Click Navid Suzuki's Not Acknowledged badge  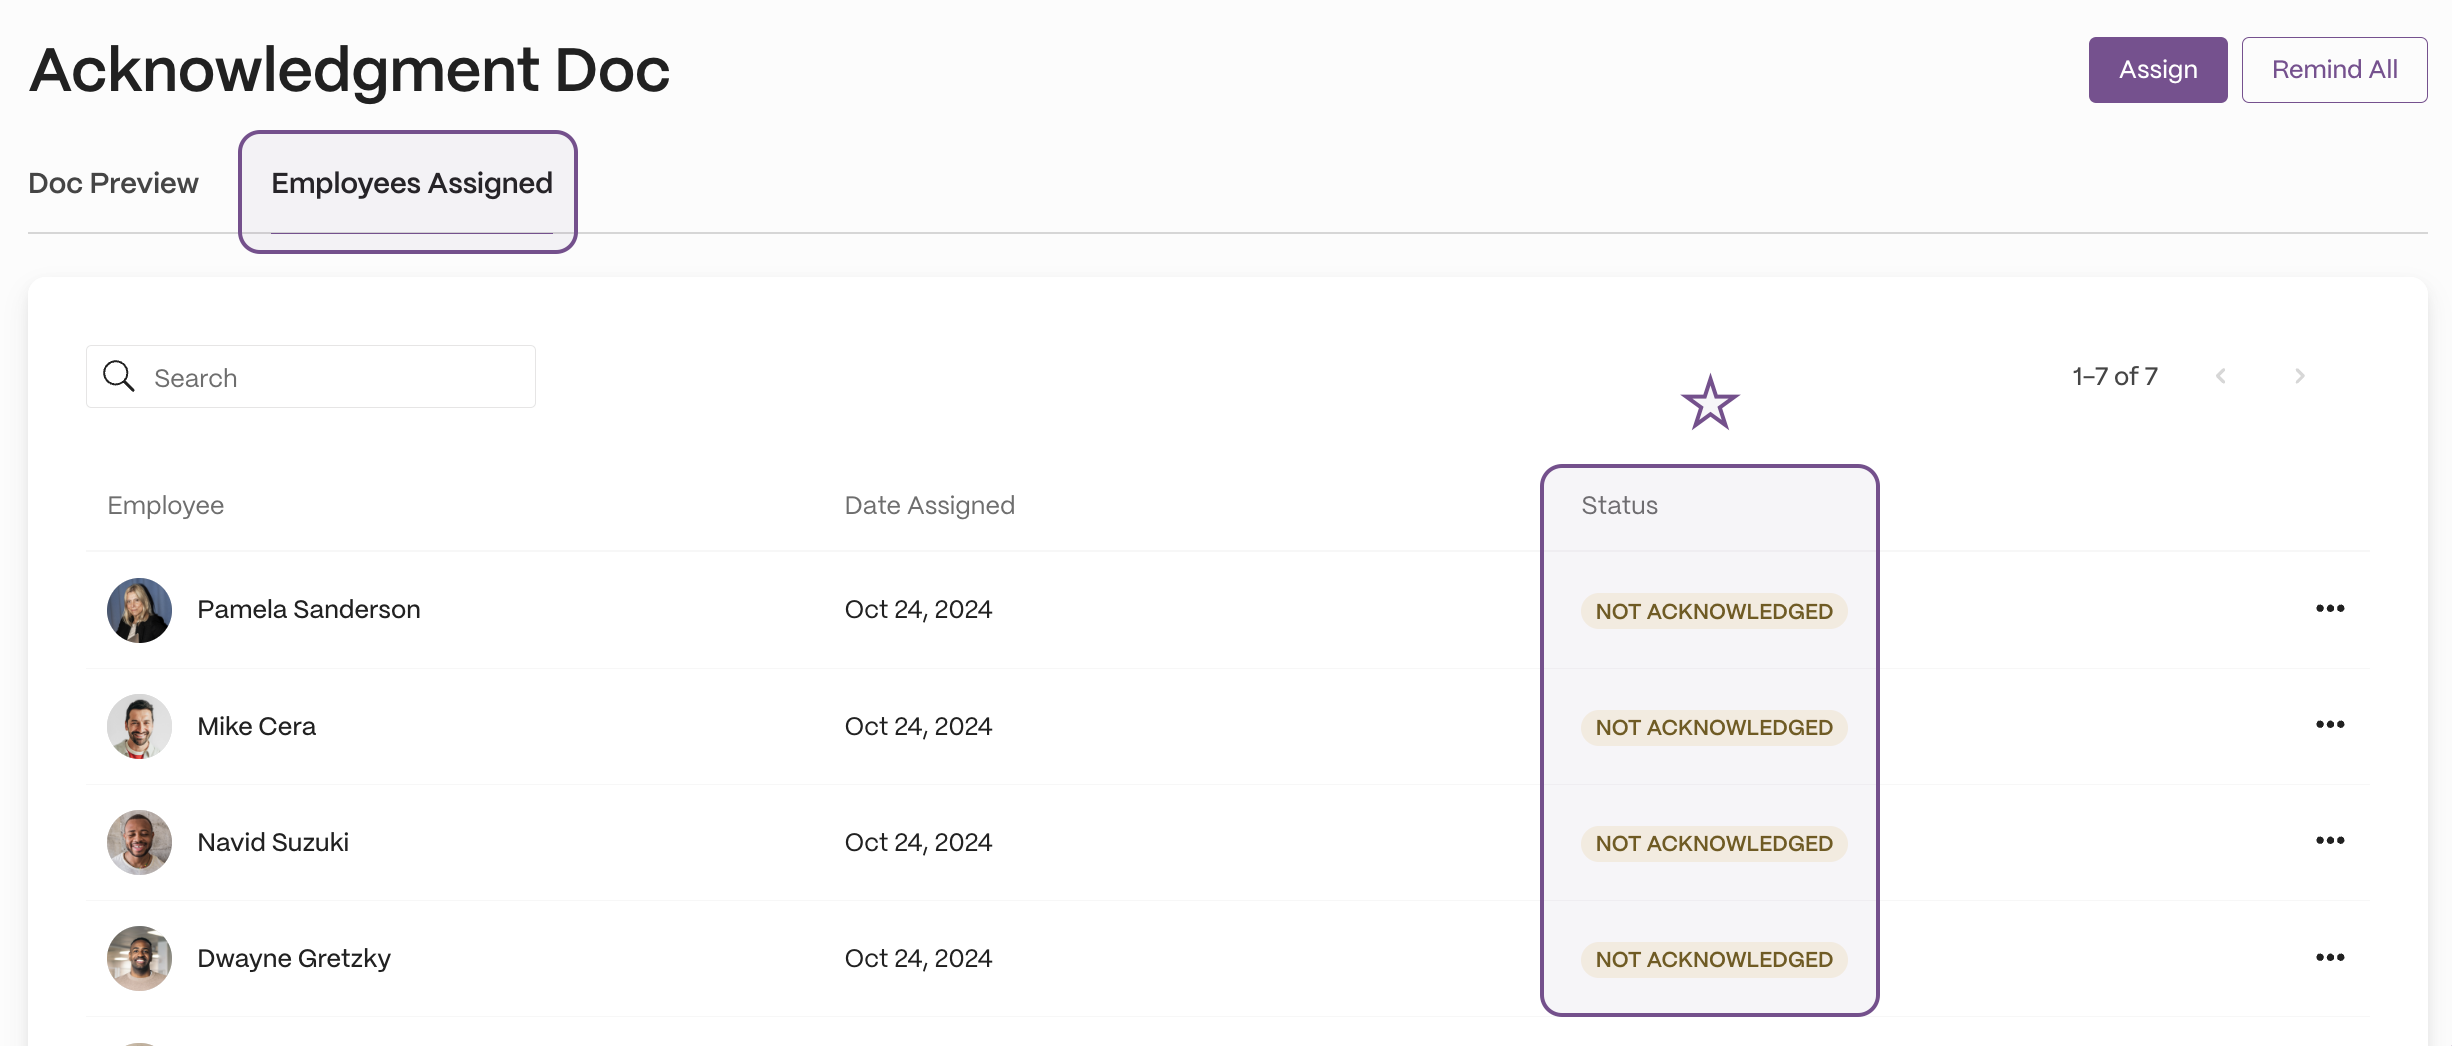pos(1713,843)
